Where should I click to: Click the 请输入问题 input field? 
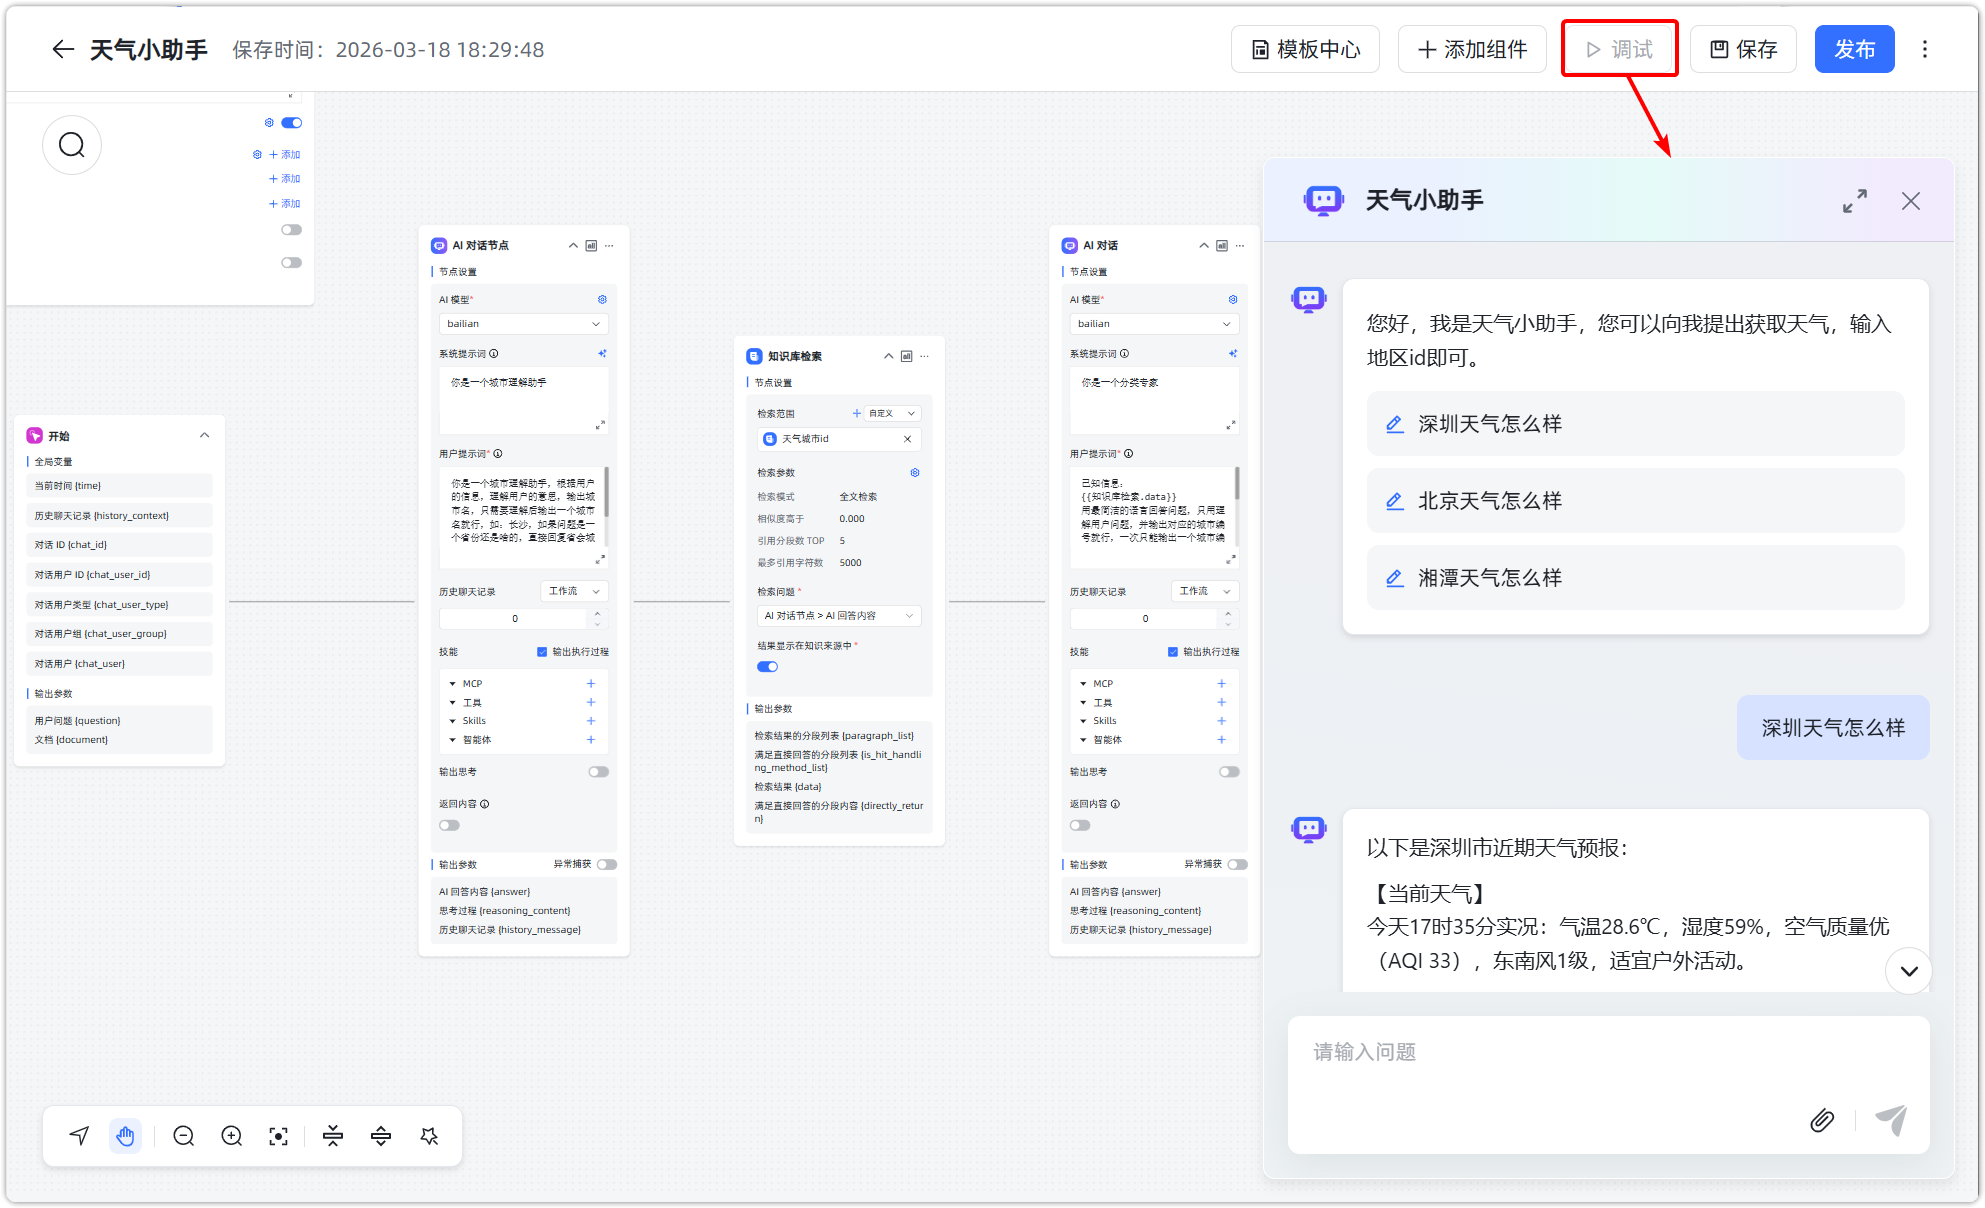[1550, 1053]
